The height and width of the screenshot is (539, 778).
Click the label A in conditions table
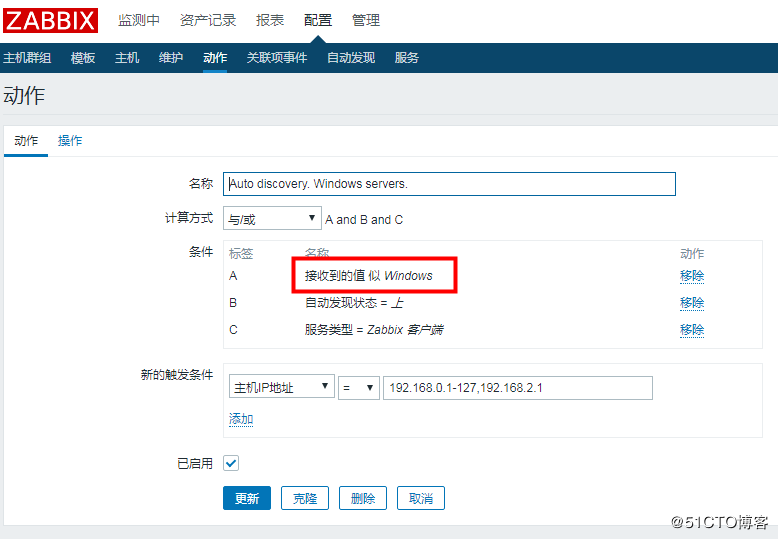pos(233,276)
